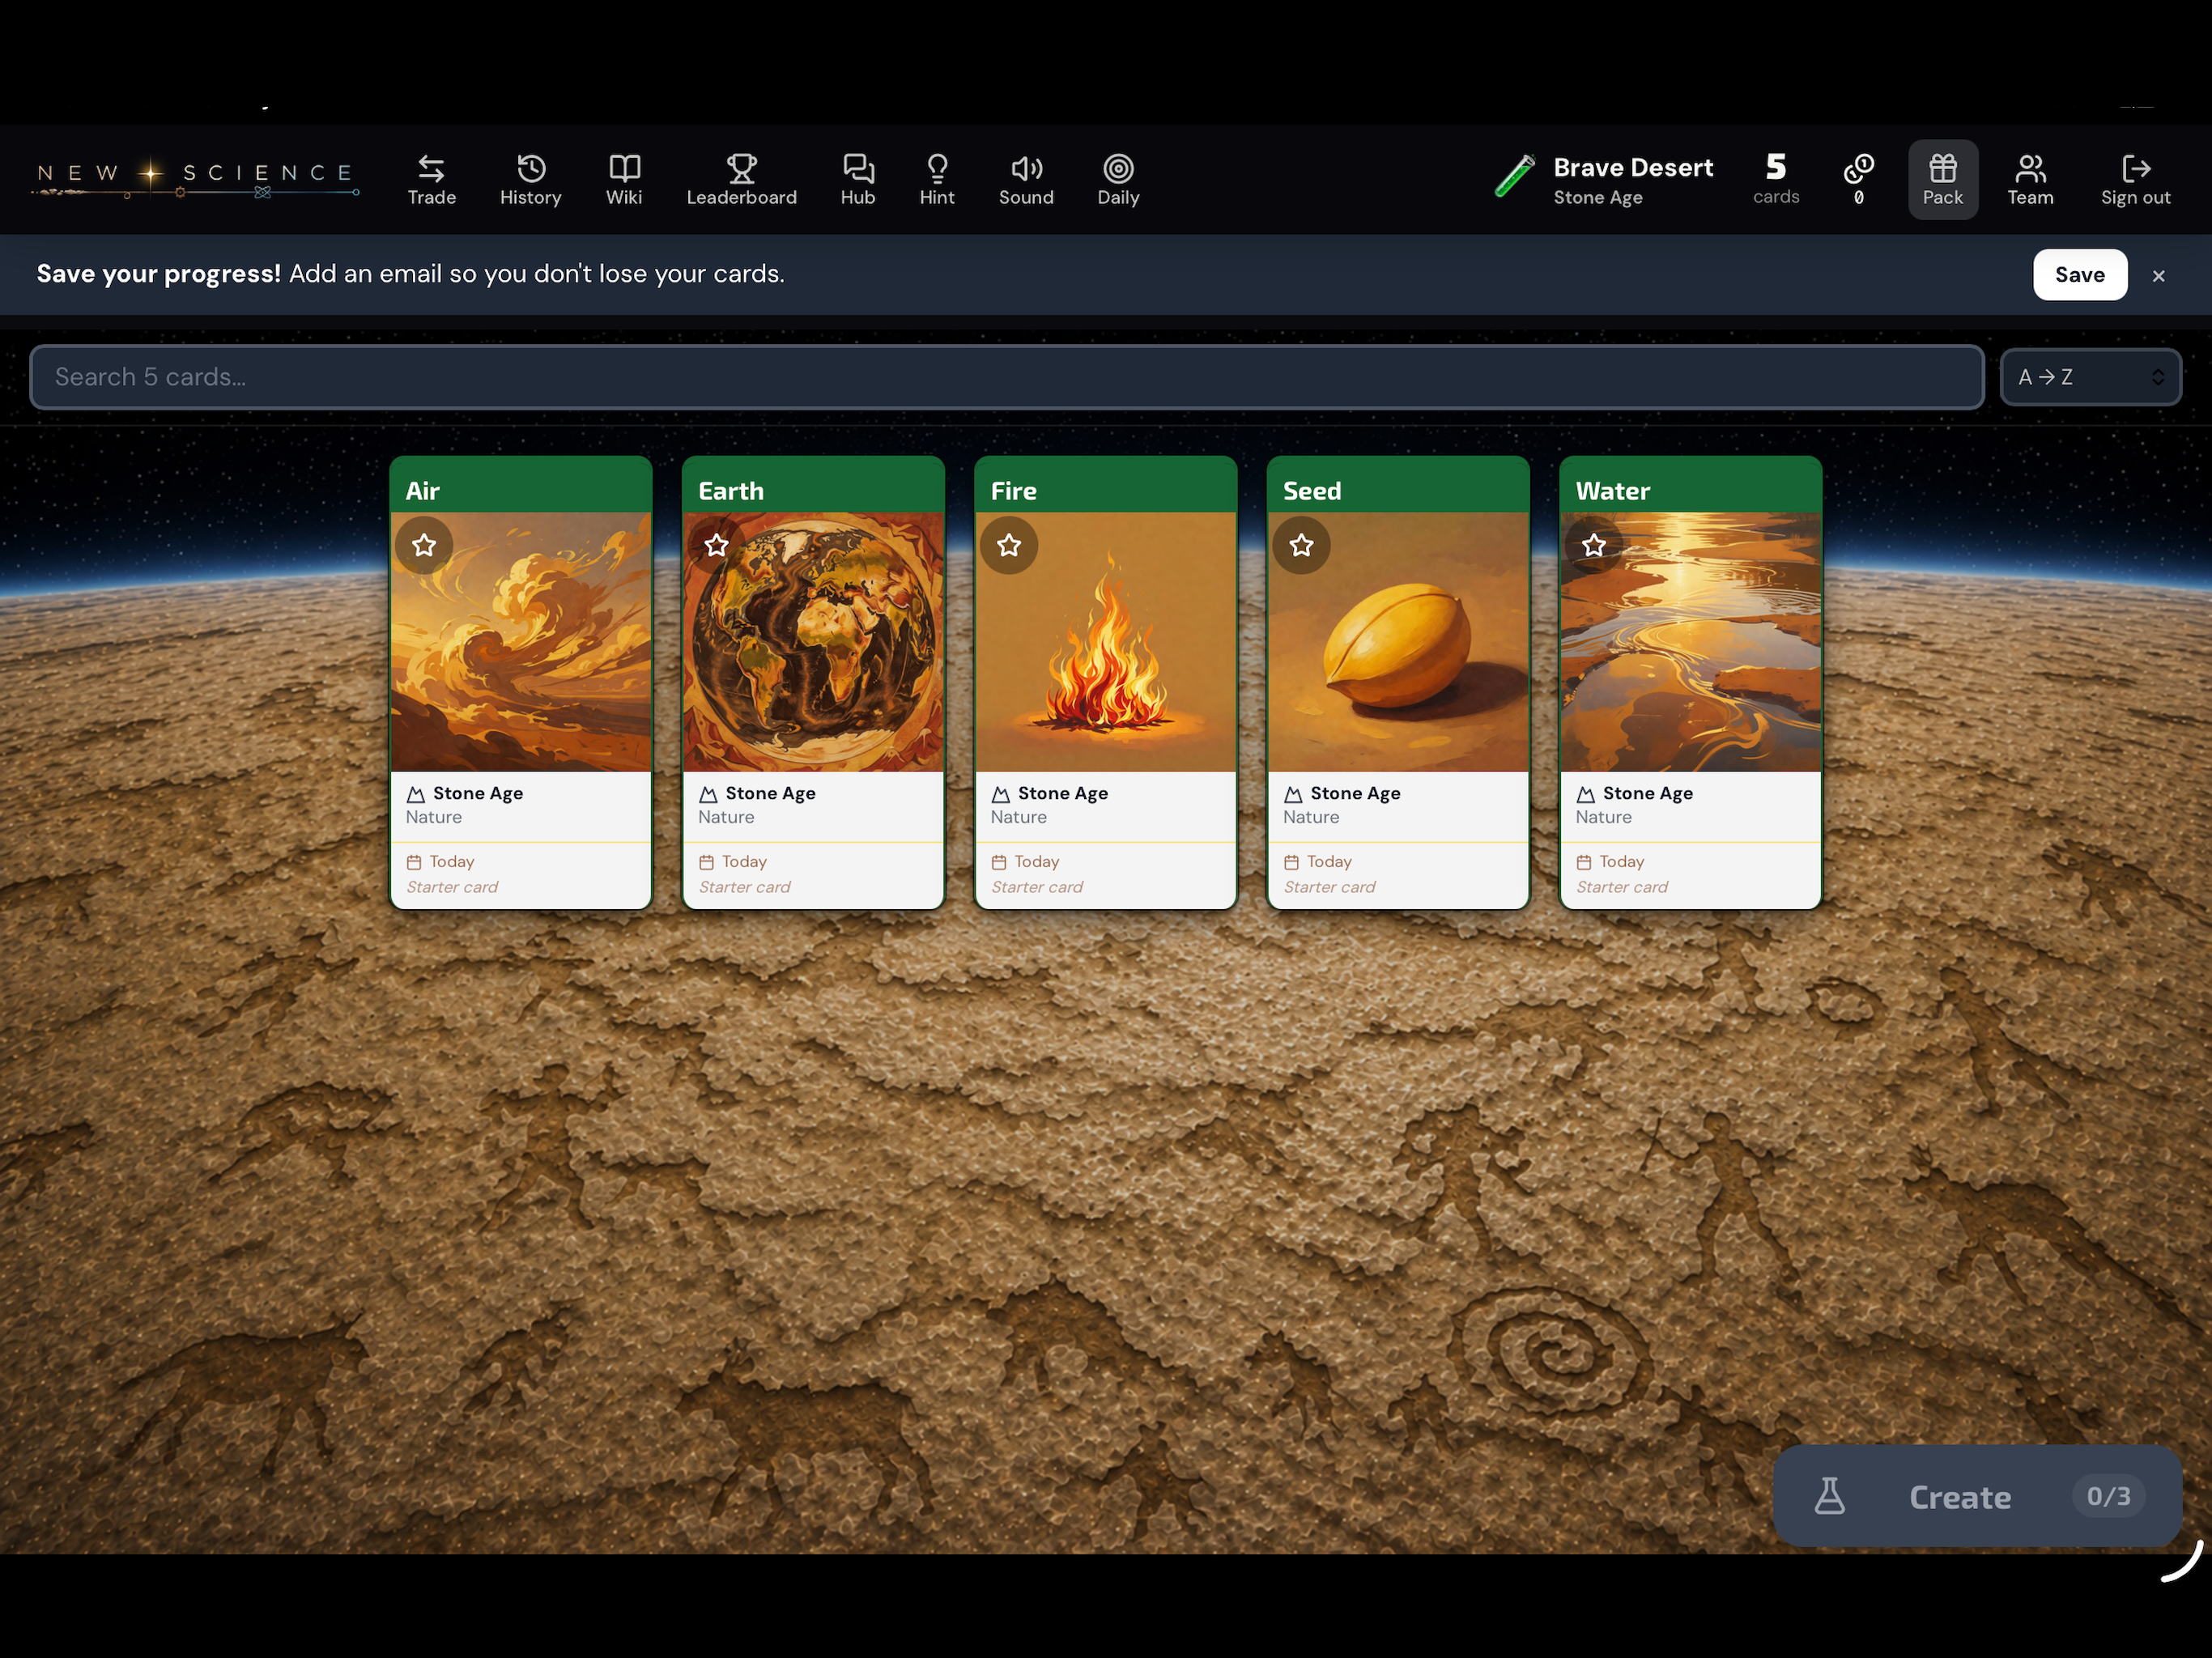Viewport: 2212px width, 1658px height.
Task: Click Stone Age label on Fire card
Action: pyautogui.click(x=1063, y=793)
